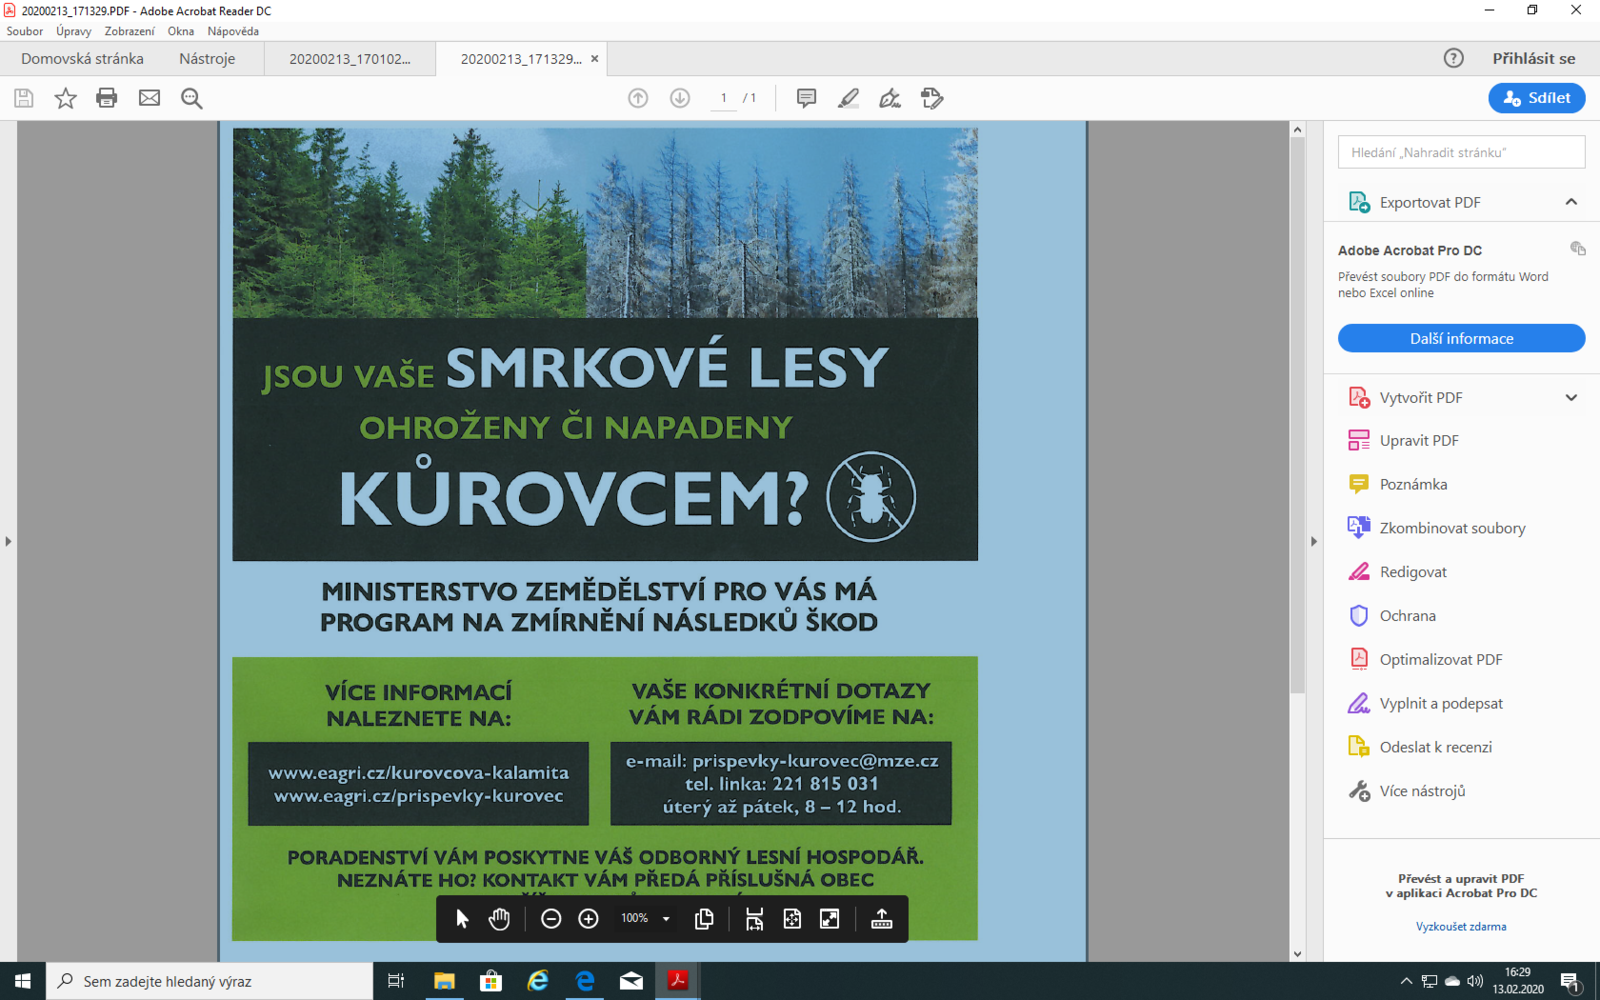The width and height of the screenshot is (1600, 1000).
Task: Print the document using the printer icon
Action: 107,98
